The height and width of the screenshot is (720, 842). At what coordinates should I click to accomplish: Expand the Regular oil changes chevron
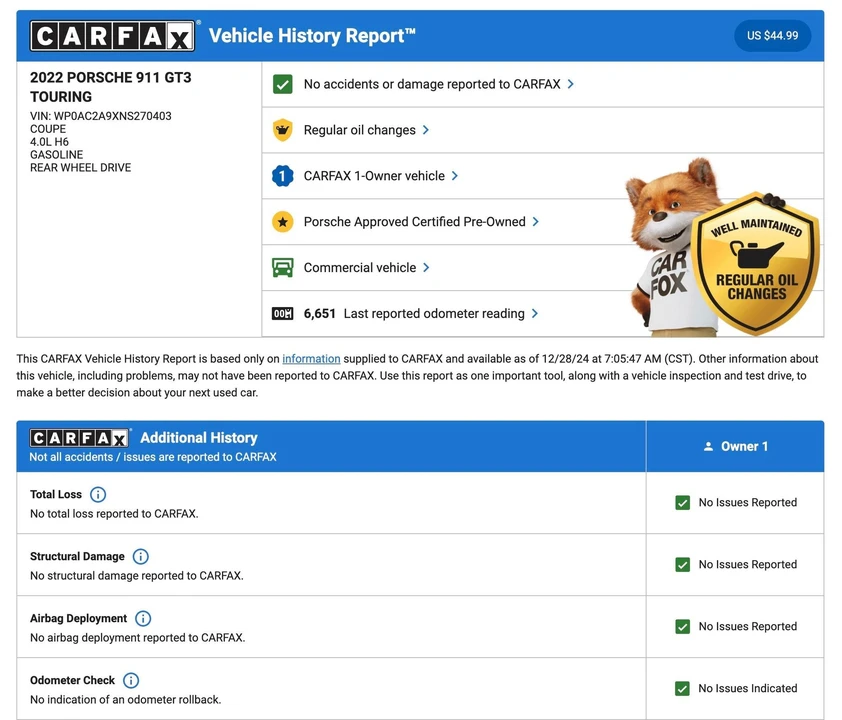click(x=425, y=130)
